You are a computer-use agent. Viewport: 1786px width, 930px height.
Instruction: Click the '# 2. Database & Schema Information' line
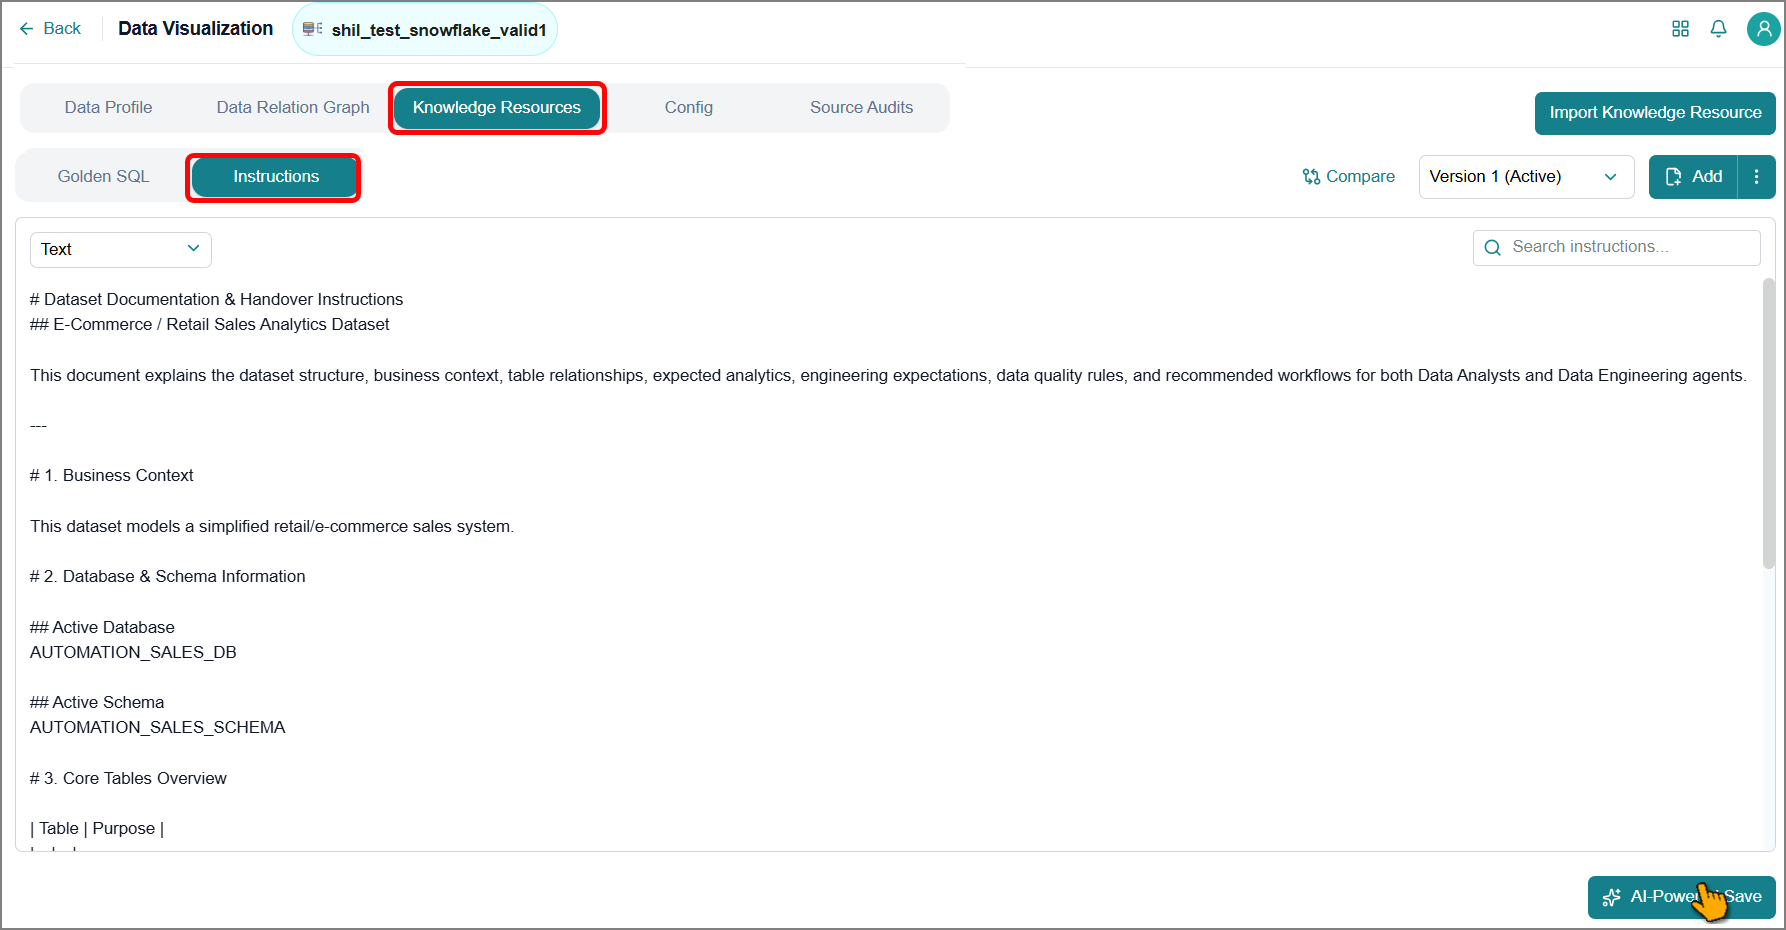[x=168, y=576]
